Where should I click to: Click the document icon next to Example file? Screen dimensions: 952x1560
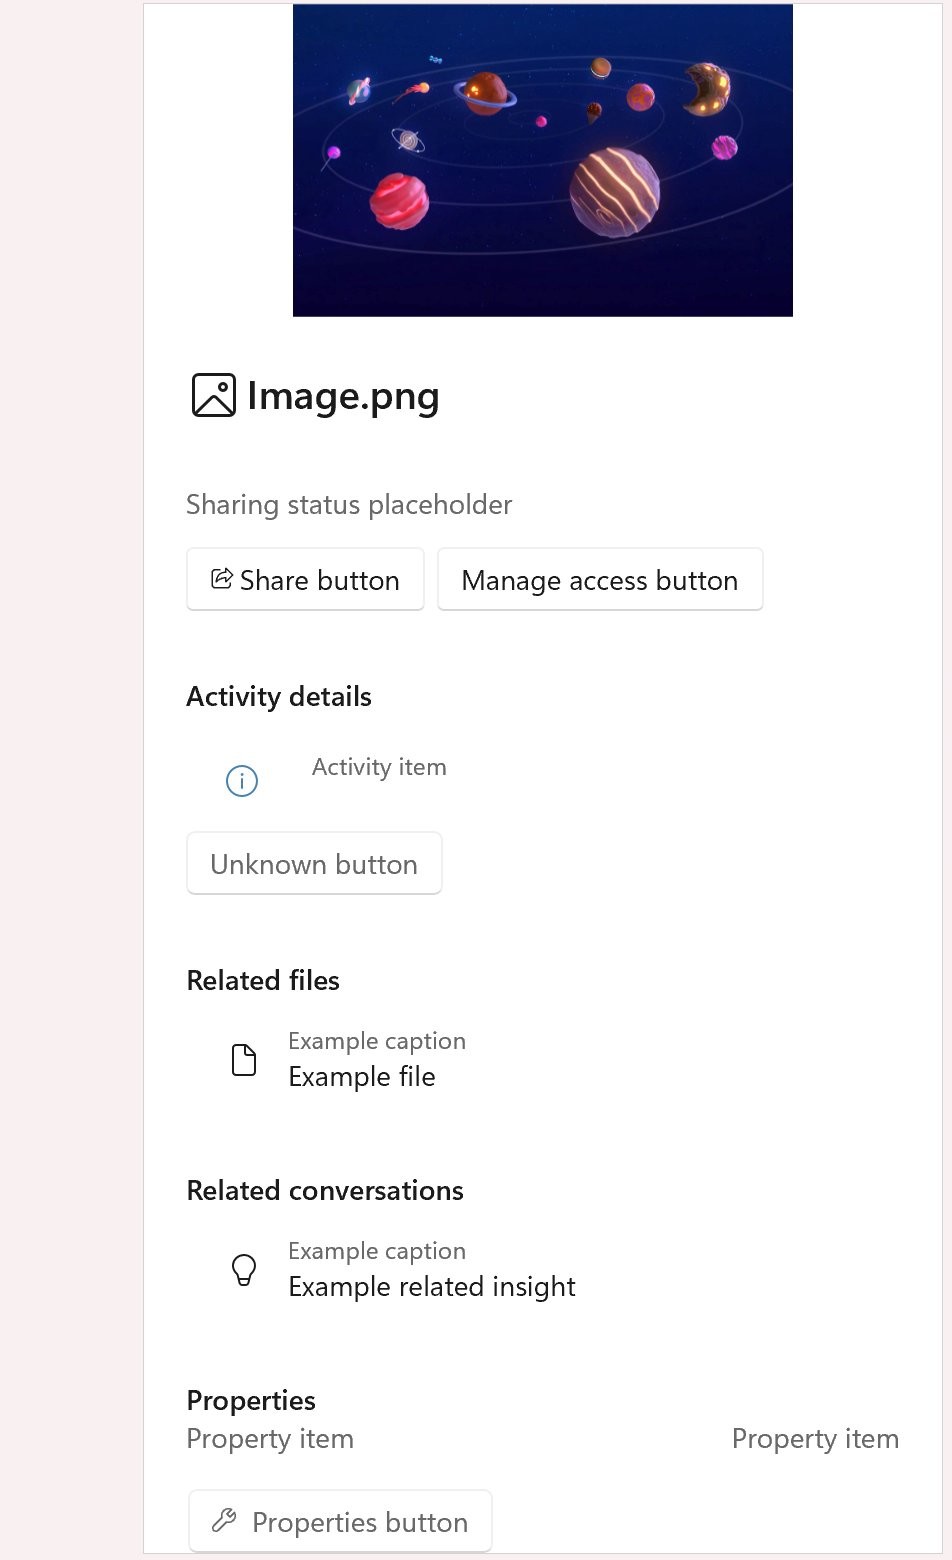click(243, 1059)
